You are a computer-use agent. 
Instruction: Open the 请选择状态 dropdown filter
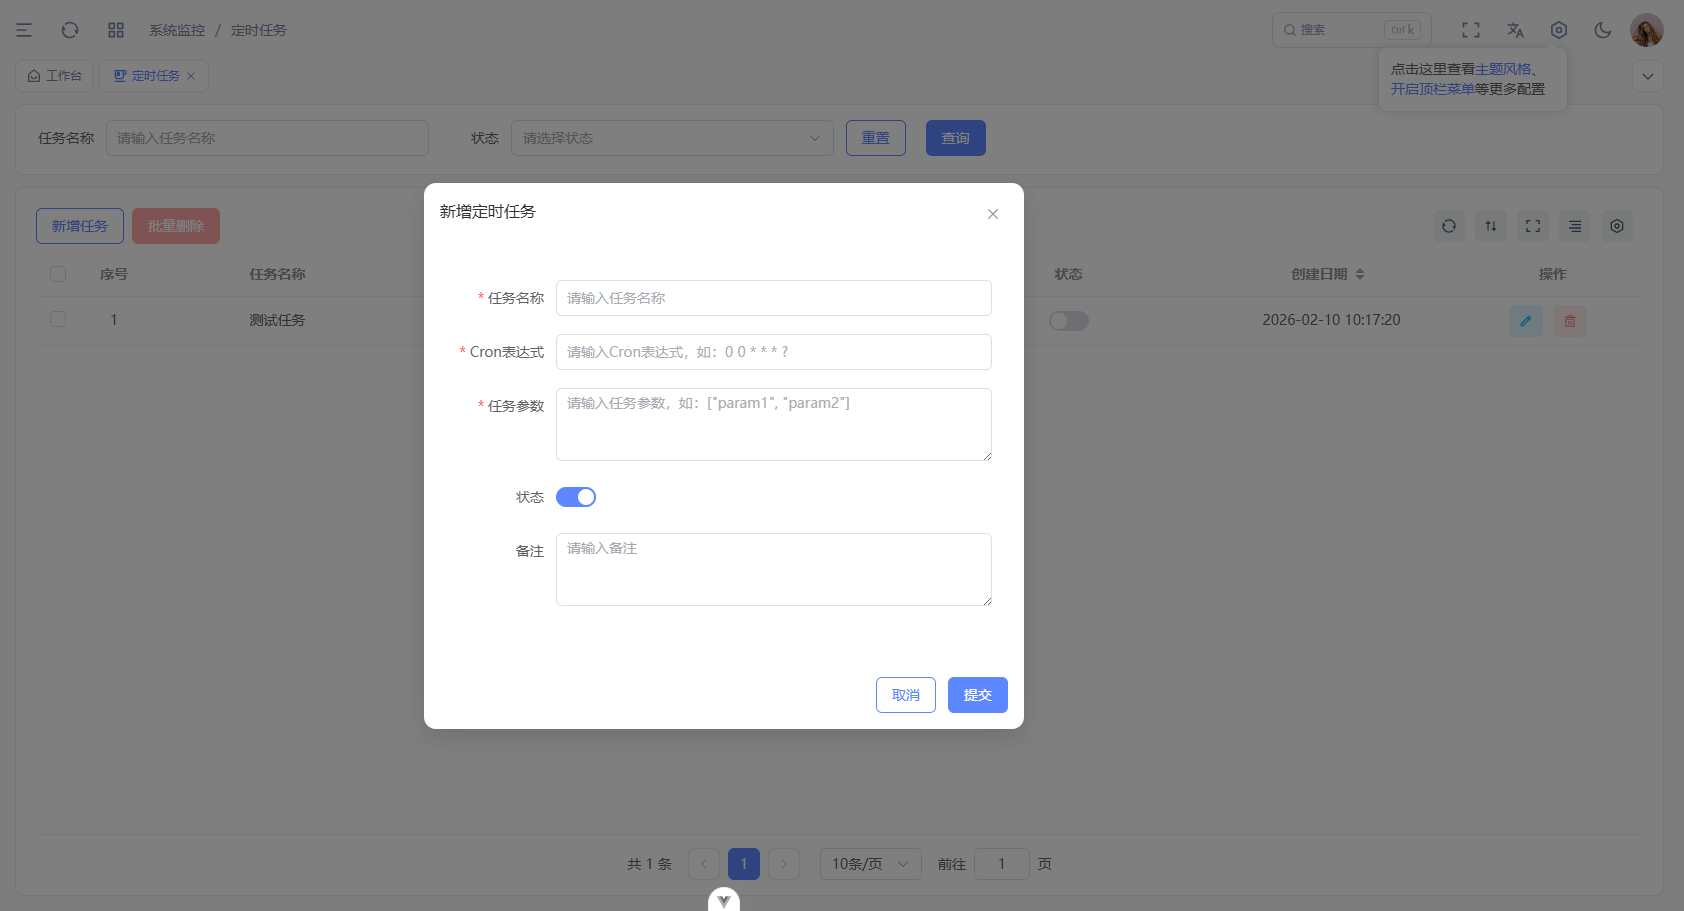coord(672,138)
